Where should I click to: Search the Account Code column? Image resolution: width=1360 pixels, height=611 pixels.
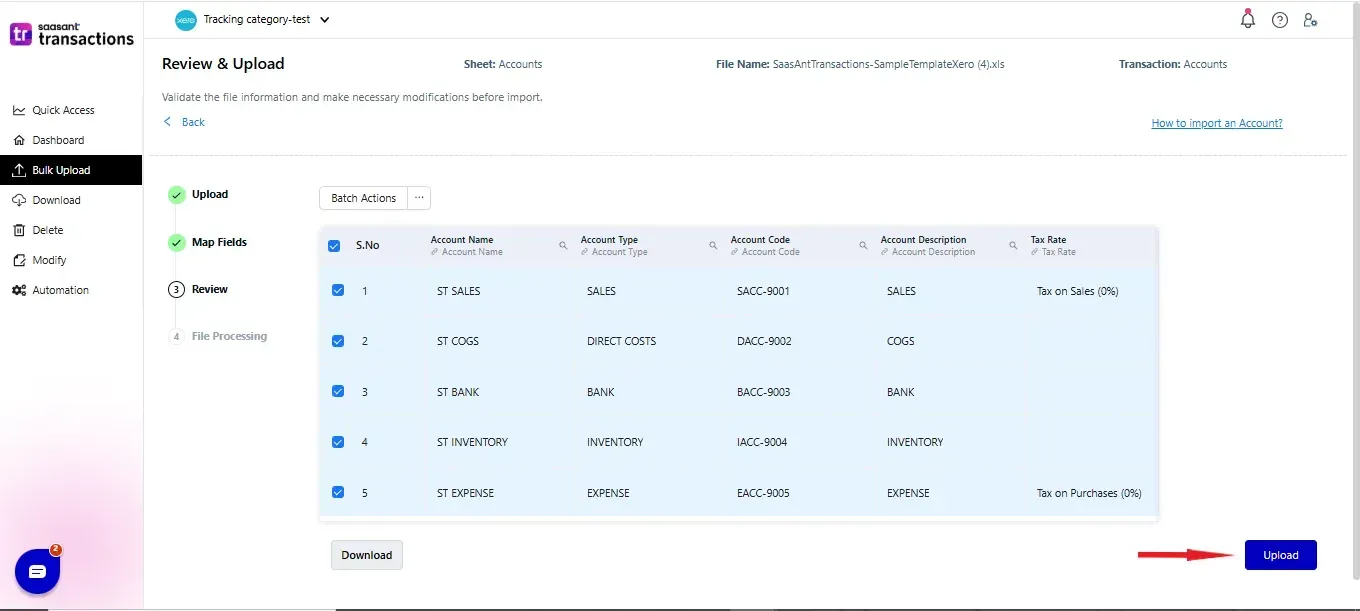coord(863,245)
